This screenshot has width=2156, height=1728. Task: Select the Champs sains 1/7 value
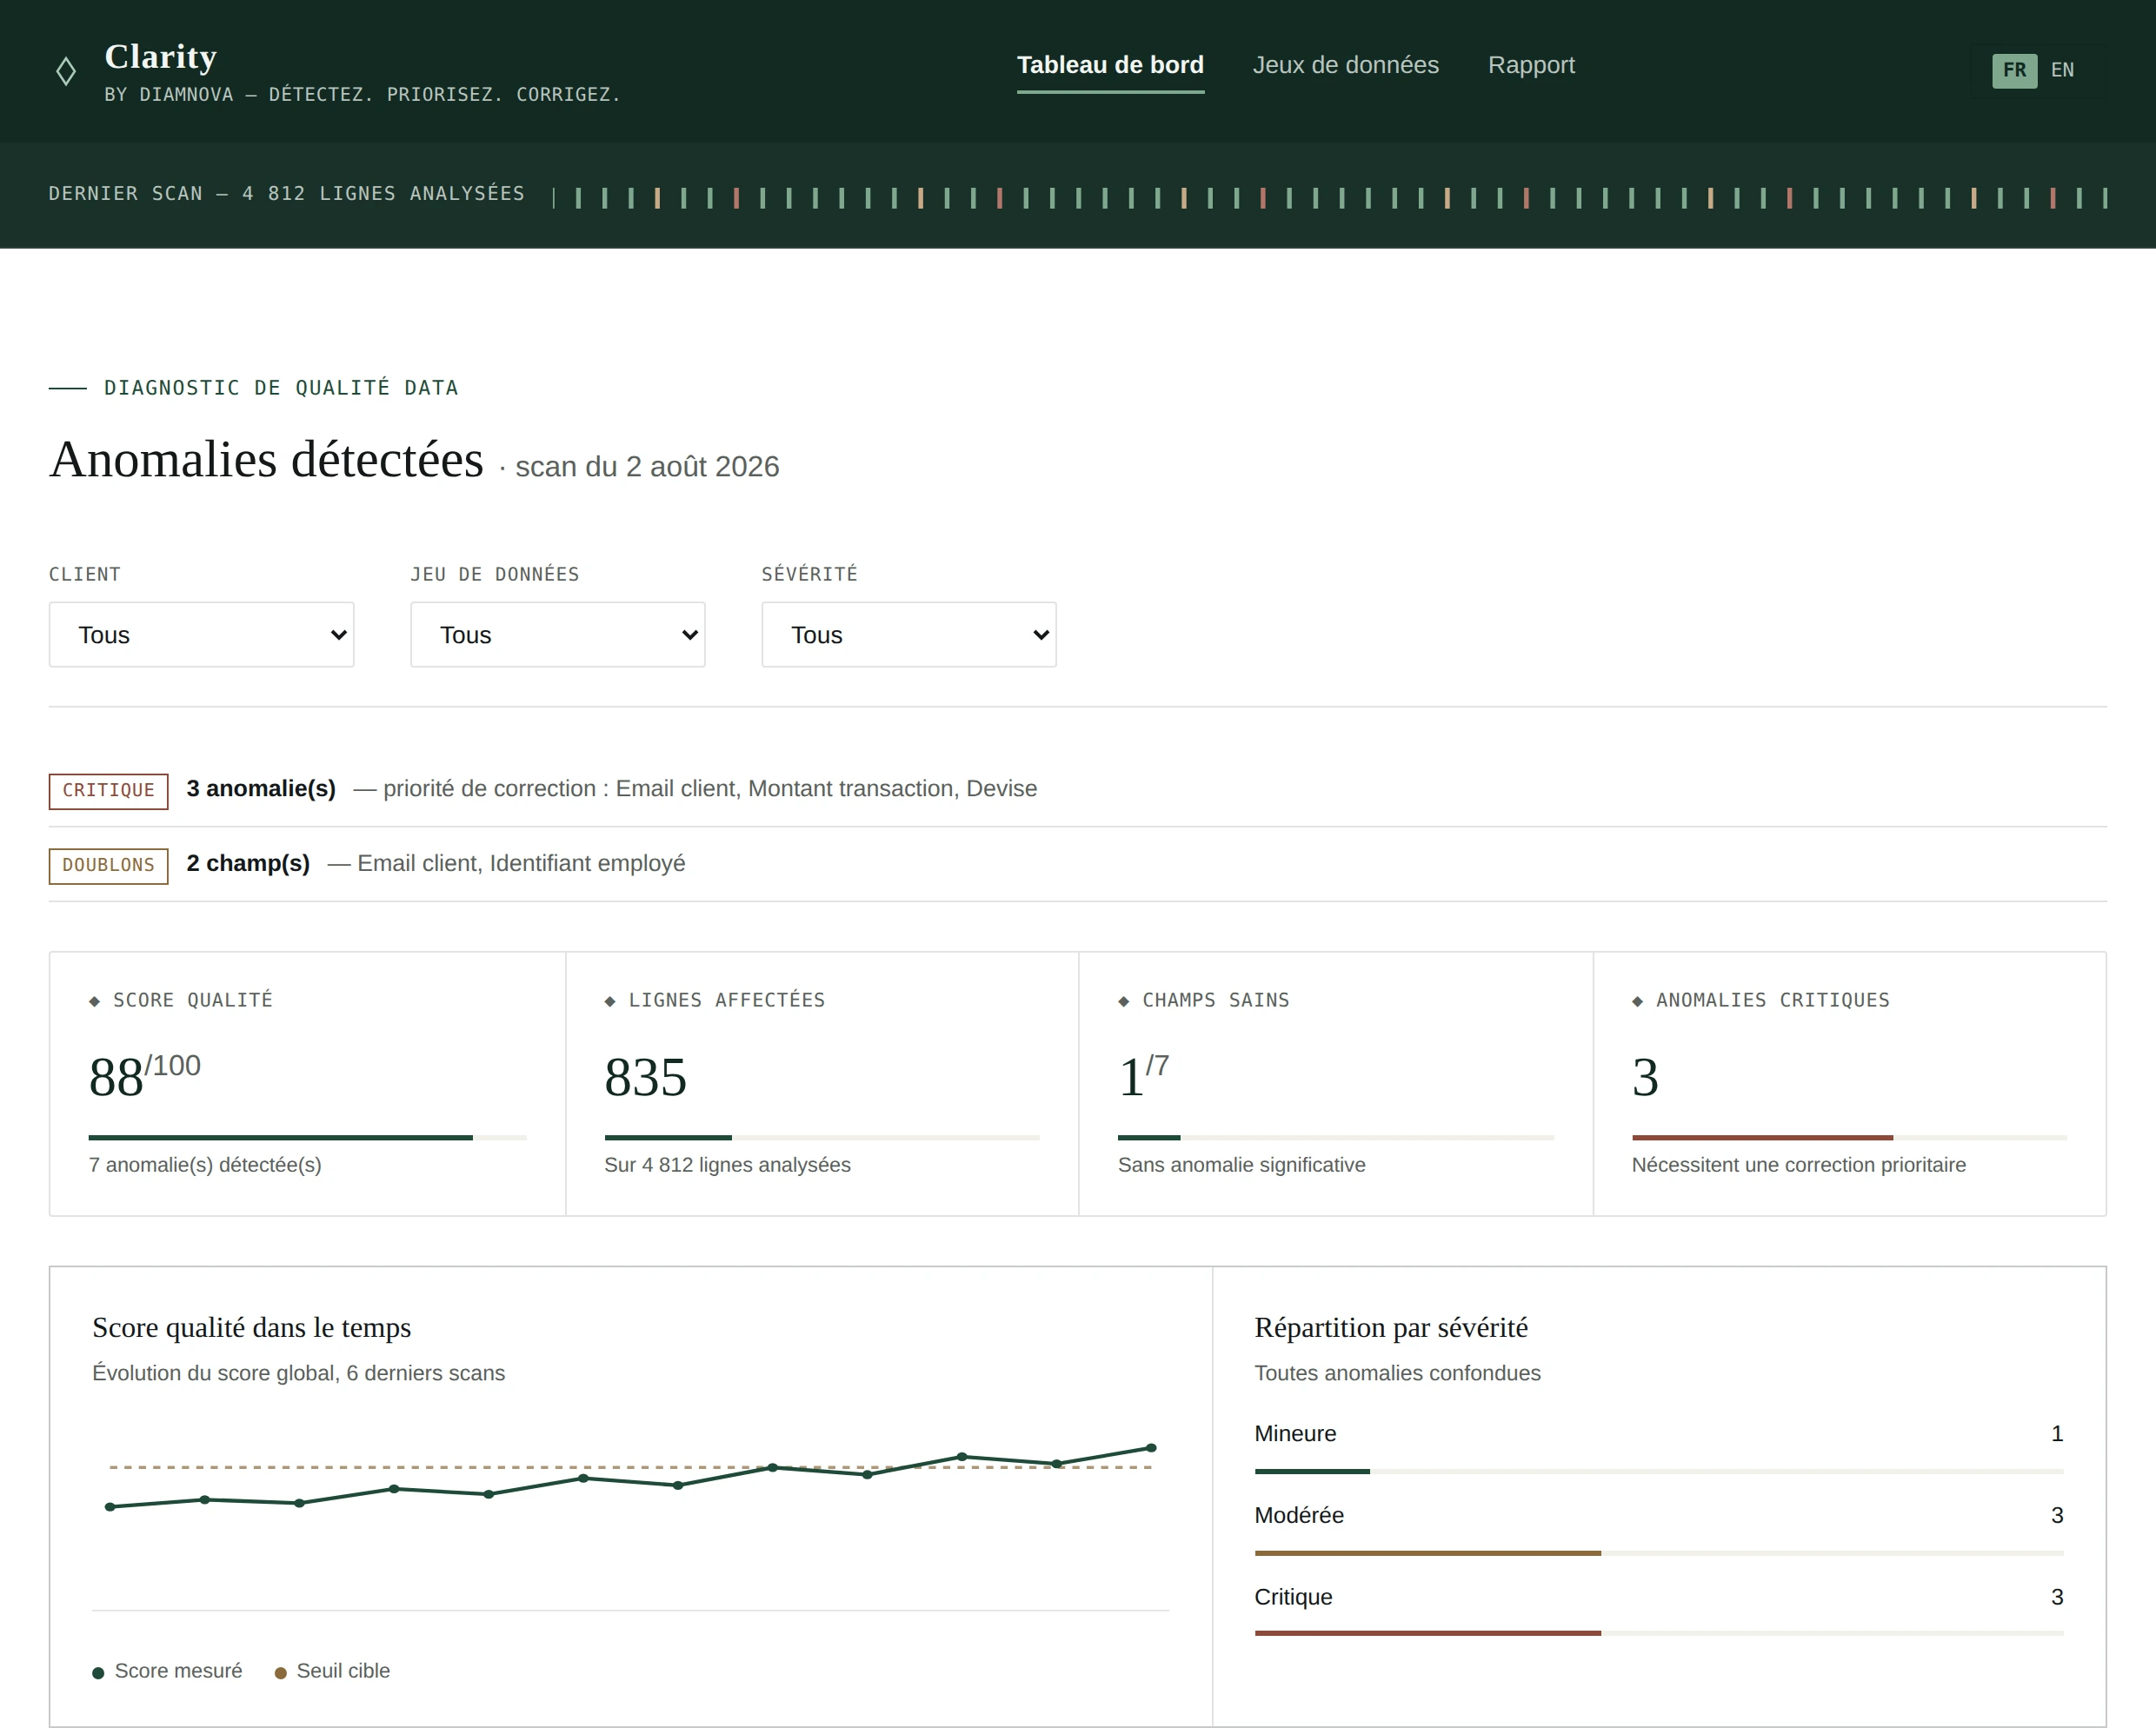coord(1143,1077)
